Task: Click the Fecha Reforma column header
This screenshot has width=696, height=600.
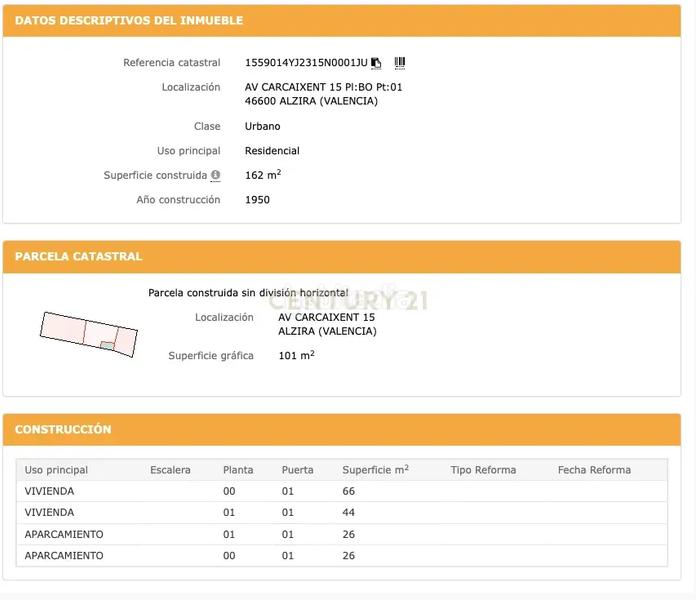Action: [594, 470]
